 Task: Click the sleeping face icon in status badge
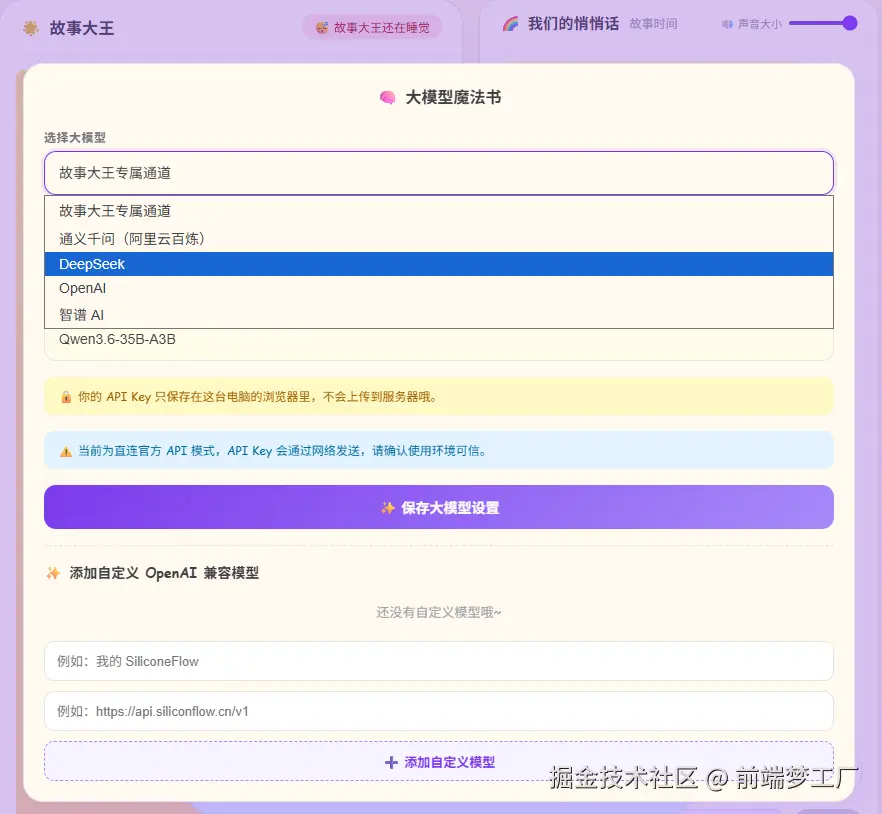[x=322, y=28]
